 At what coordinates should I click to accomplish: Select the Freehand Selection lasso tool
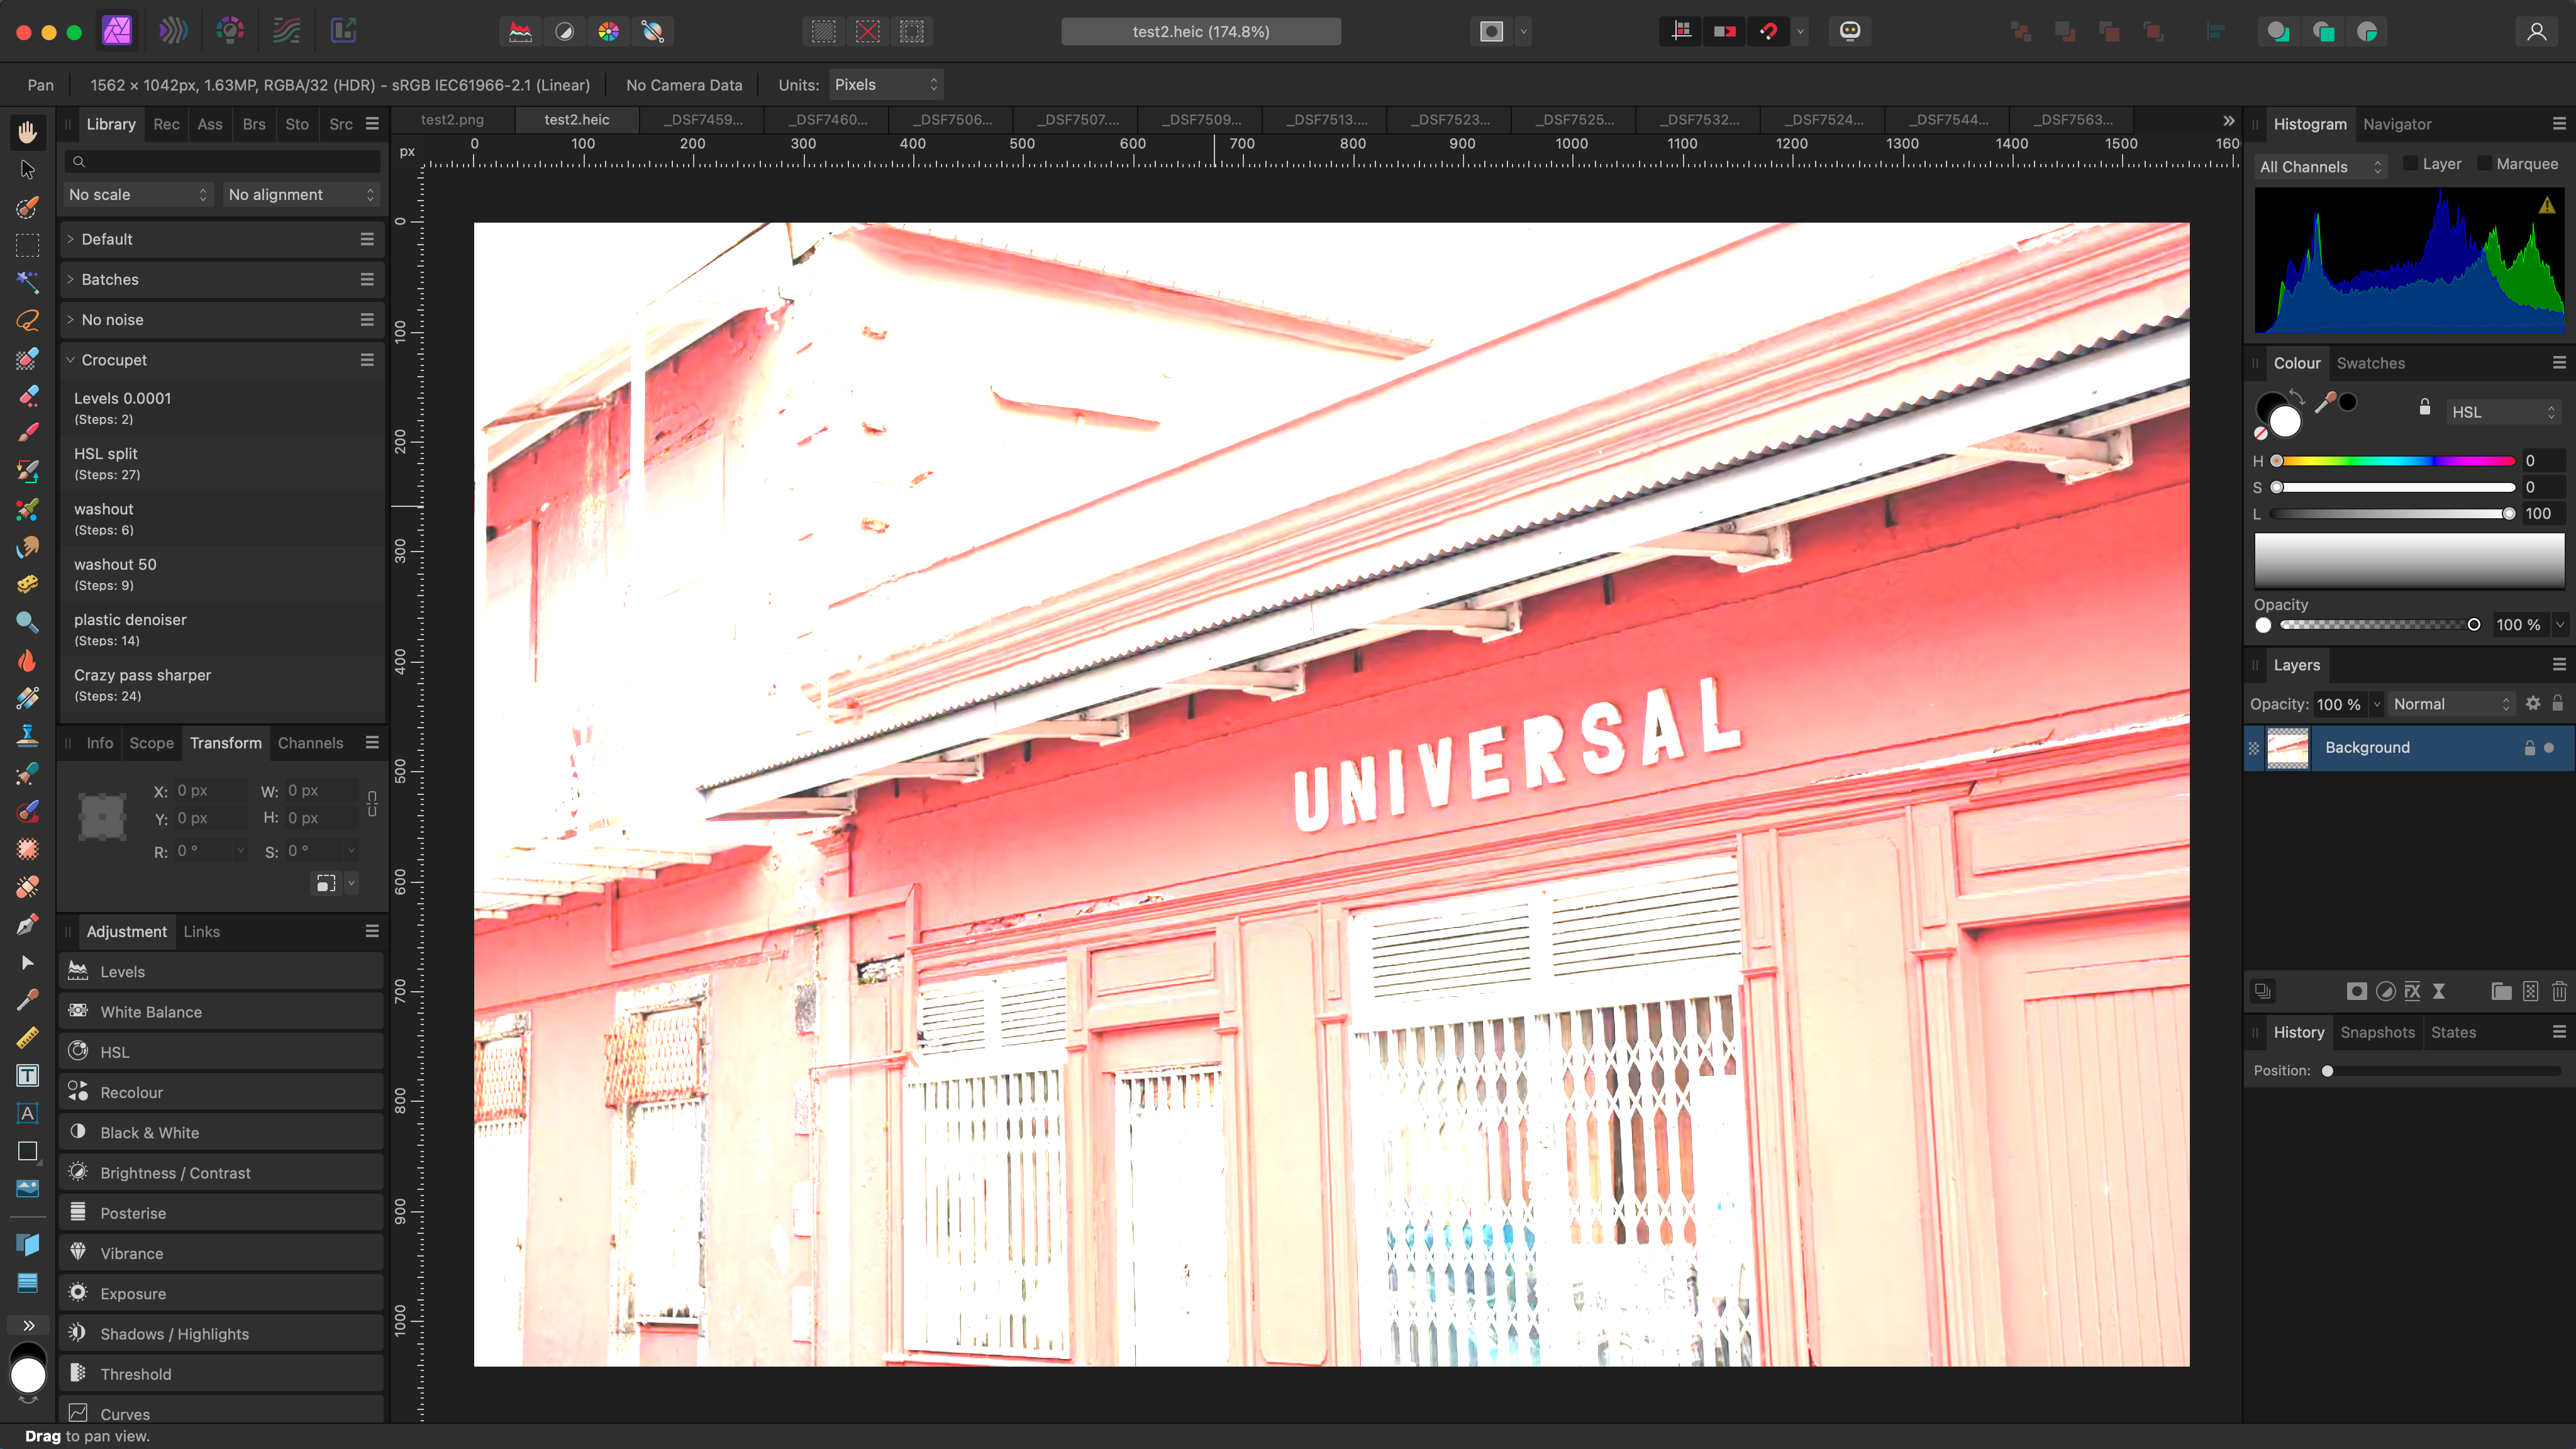pyautogui.click(x=28, y=320)
